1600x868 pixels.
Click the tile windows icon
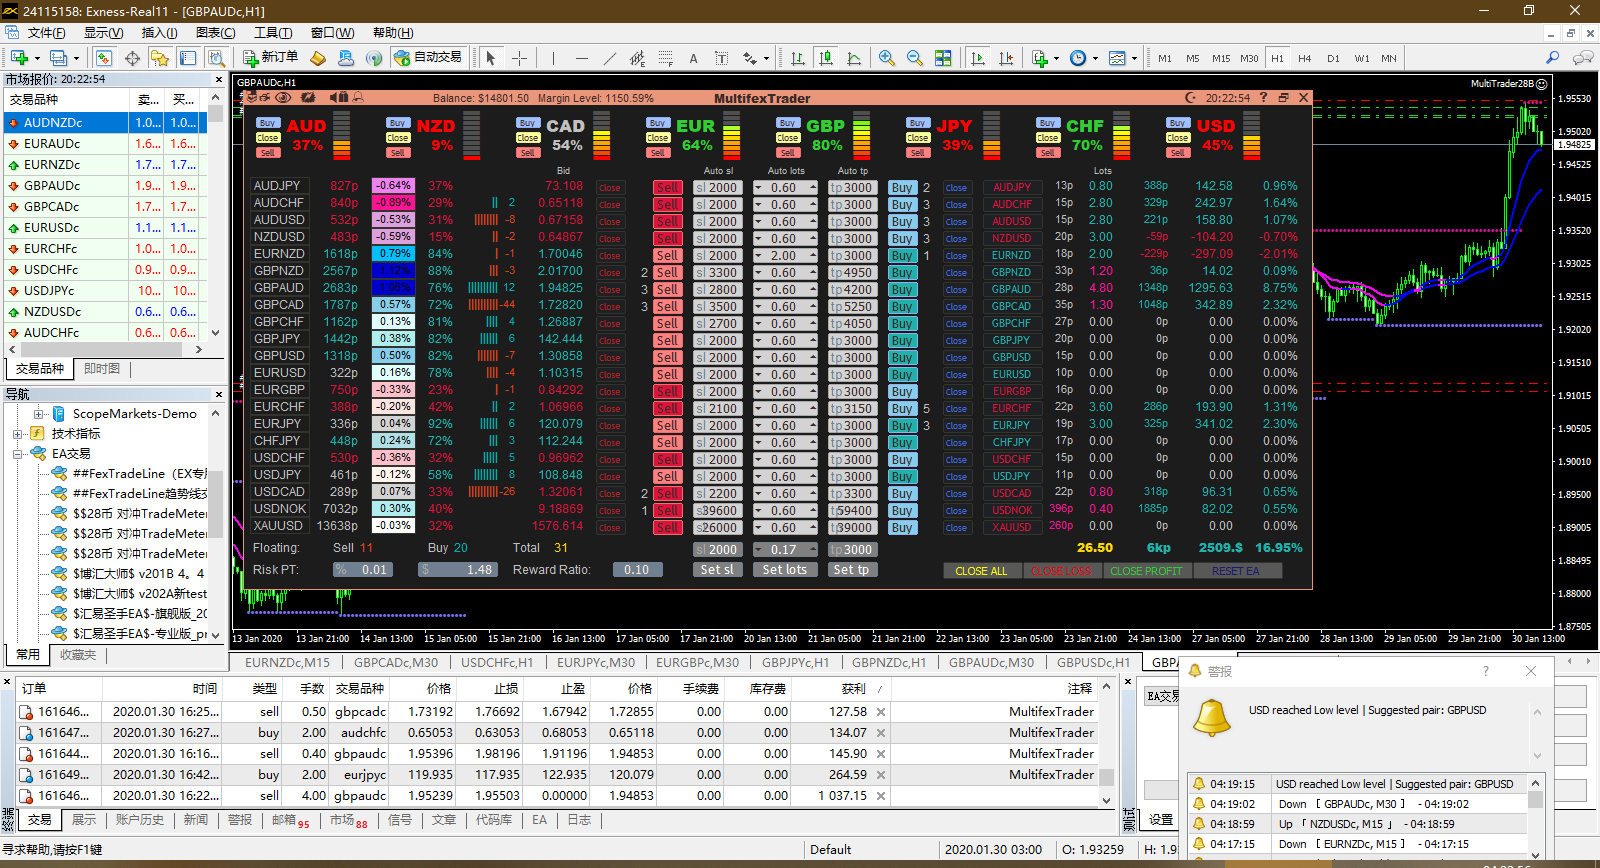[942, 58]
